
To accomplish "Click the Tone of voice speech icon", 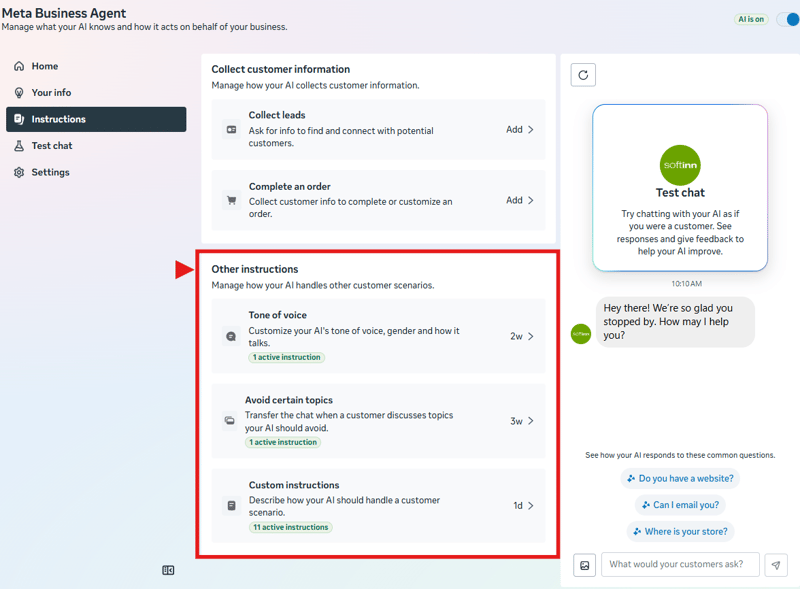I will 231,336.
